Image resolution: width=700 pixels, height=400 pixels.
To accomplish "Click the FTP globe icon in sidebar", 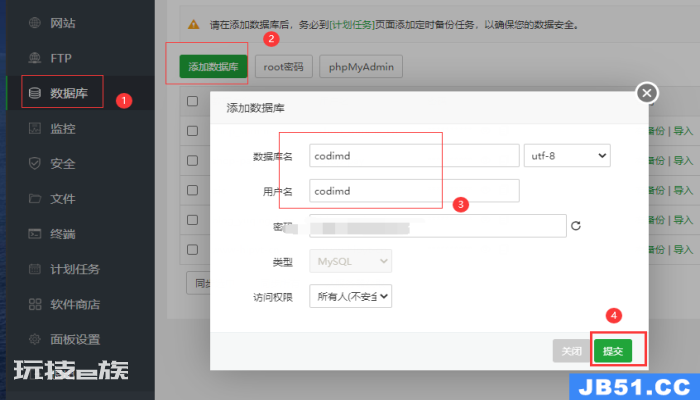I will click(x=35, y=58).
